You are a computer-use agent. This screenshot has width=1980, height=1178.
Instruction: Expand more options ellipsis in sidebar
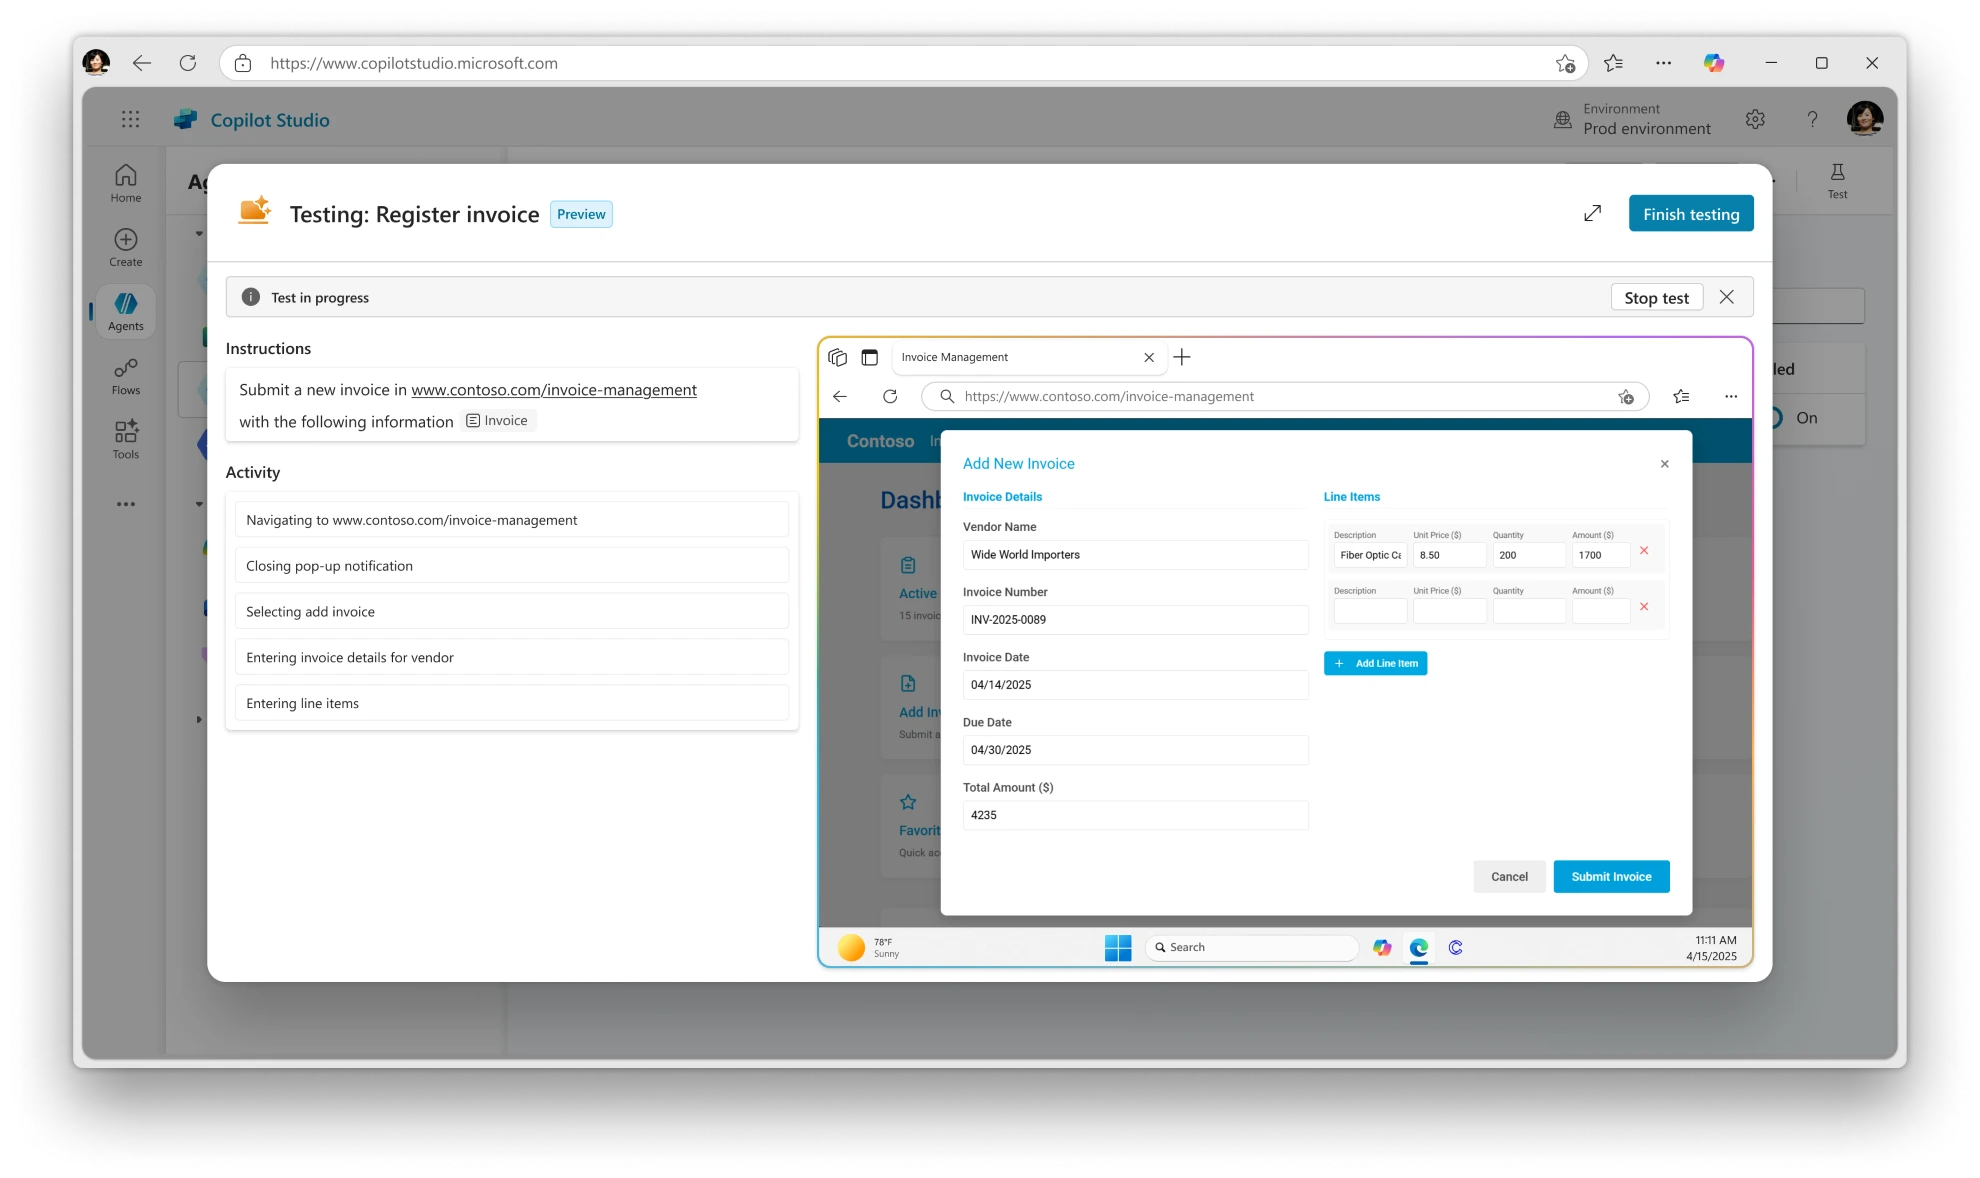tap(126, 504)
